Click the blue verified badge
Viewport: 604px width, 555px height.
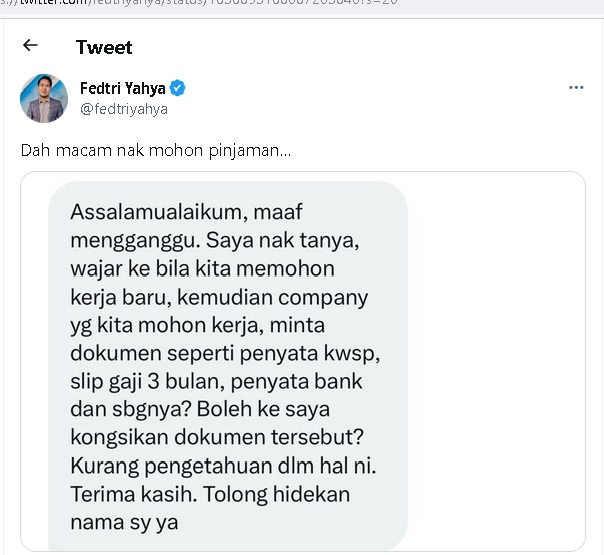pos(177,88)
